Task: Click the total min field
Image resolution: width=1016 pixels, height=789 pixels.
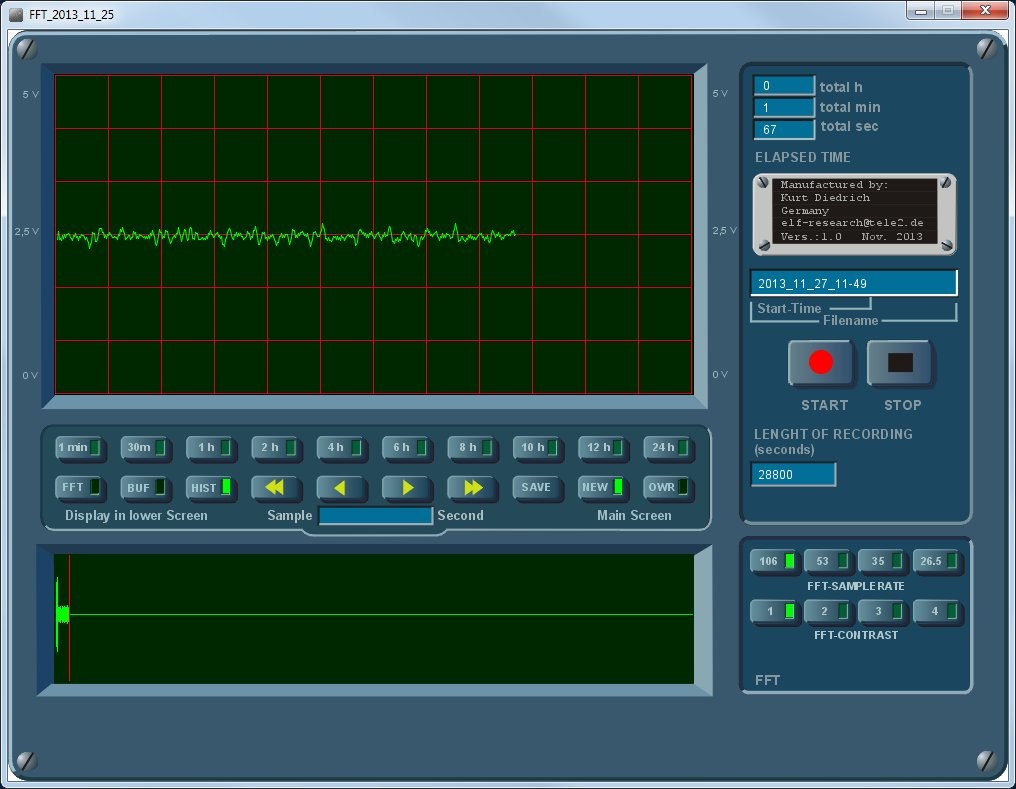Action: tap(783, 108)
